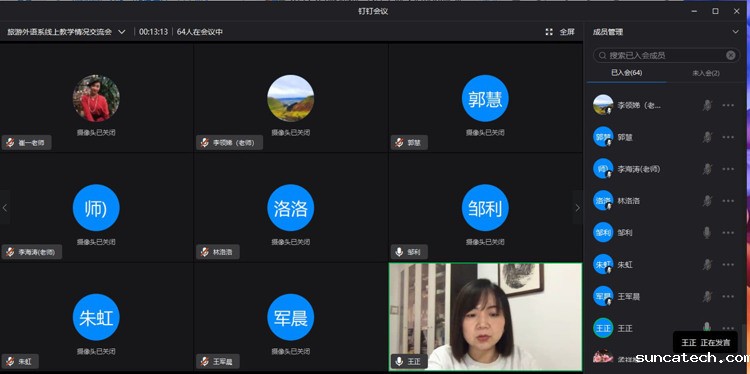
Task: Toggle mute for 郭慧 in member list
Action: click(x=707, y=137)
